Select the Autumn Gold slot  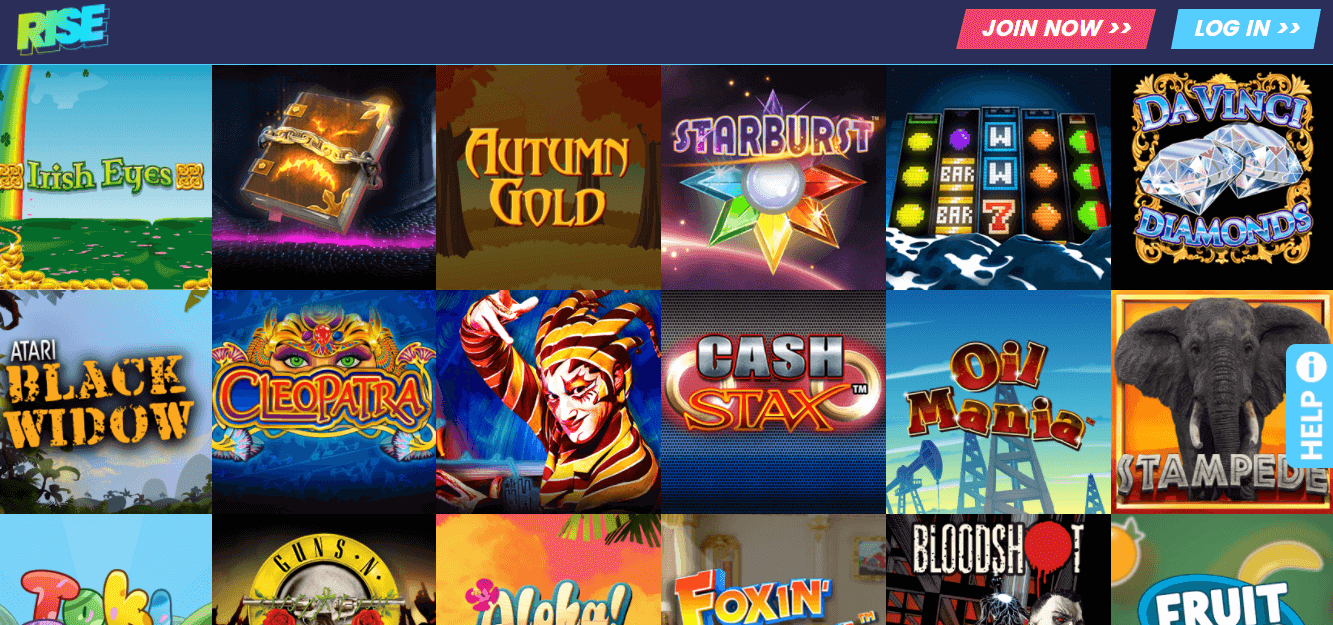[548, 177]
